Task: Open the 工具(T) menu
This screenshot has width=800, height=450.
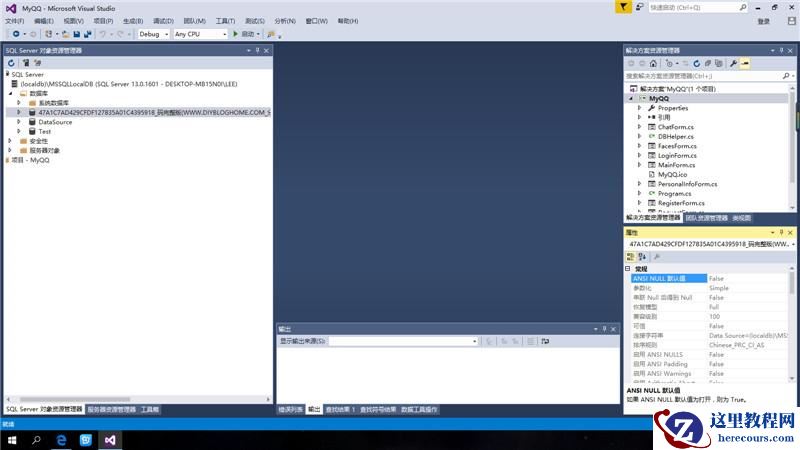Action: [225, 21]
